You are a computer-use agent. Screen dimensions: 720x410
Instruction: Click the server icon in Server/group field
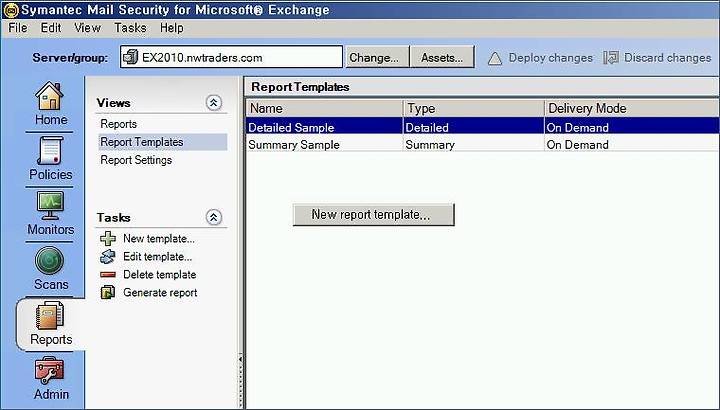coord(130,57)
